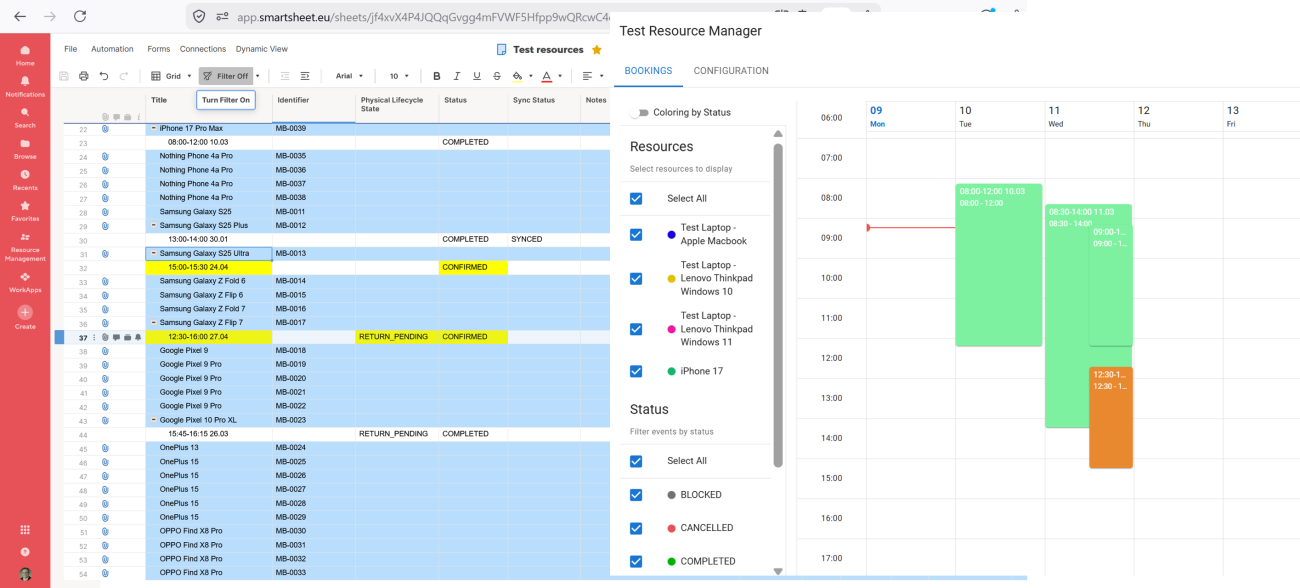The height and width of the screenshot is (588, 1300).
Task: Uncheck the CANCELLED status filter
Action: click(x=636, y=528)
